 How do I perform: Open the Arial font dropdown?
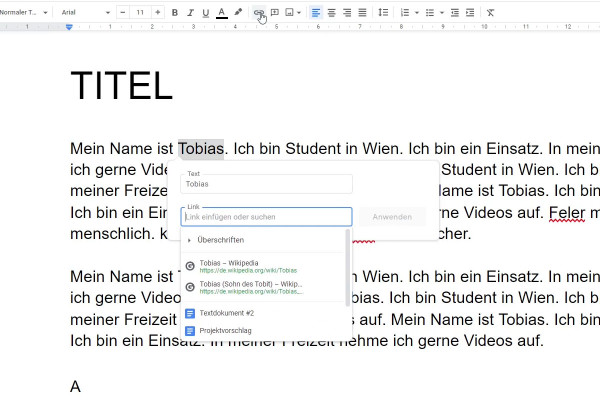coord(85,13)
